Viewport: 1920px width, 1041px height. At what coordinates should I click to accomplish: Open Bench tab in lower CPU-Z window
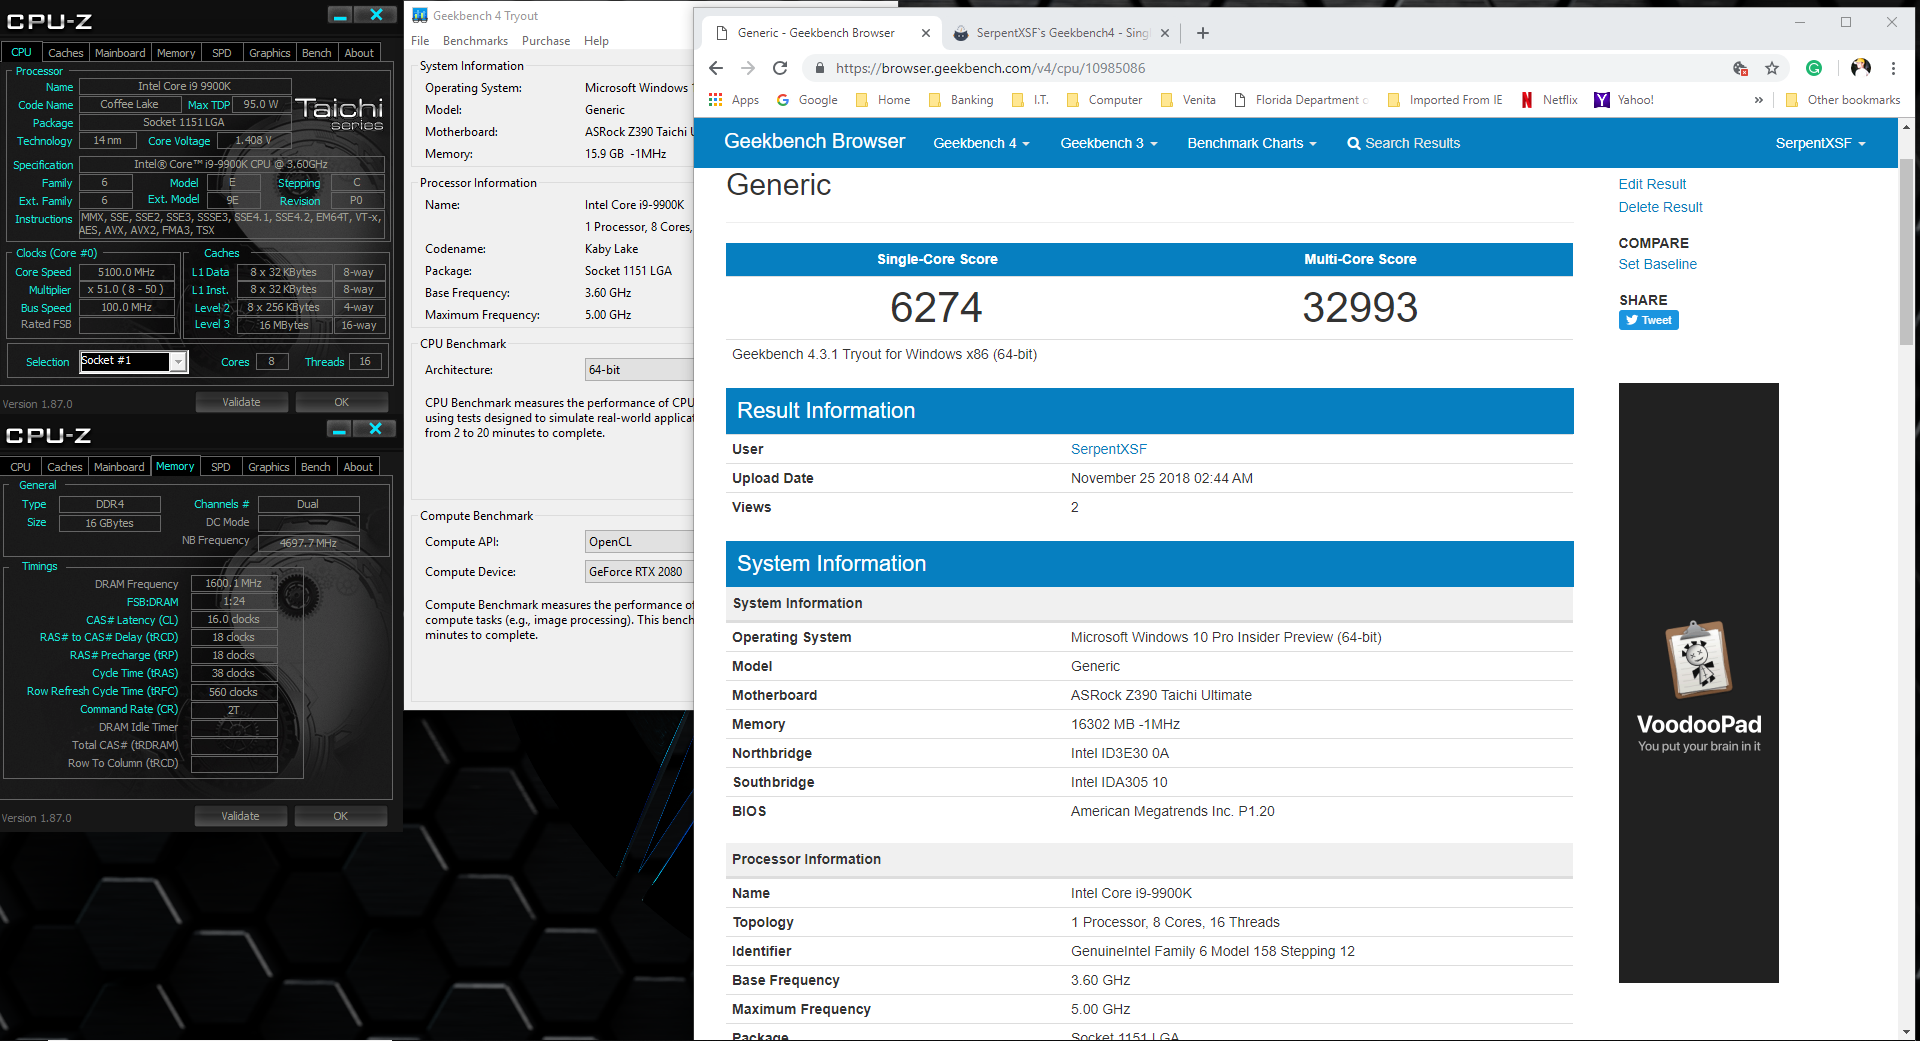tap(316, 467)
